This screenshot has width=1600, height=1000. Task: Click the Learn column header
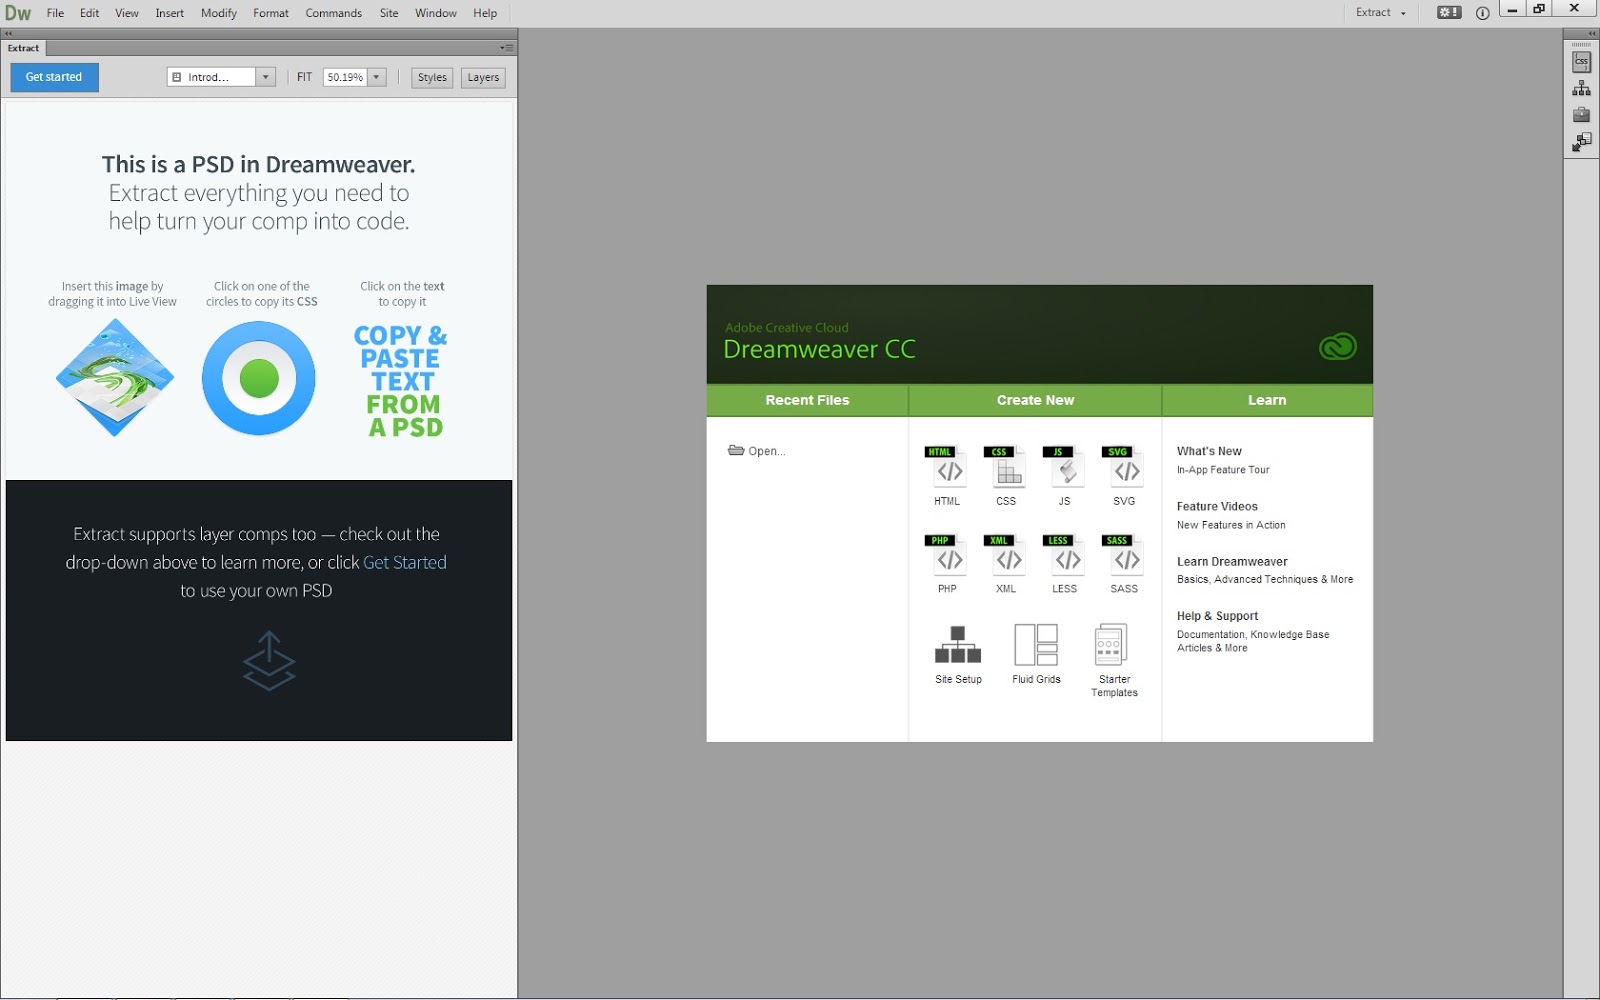1267,400
